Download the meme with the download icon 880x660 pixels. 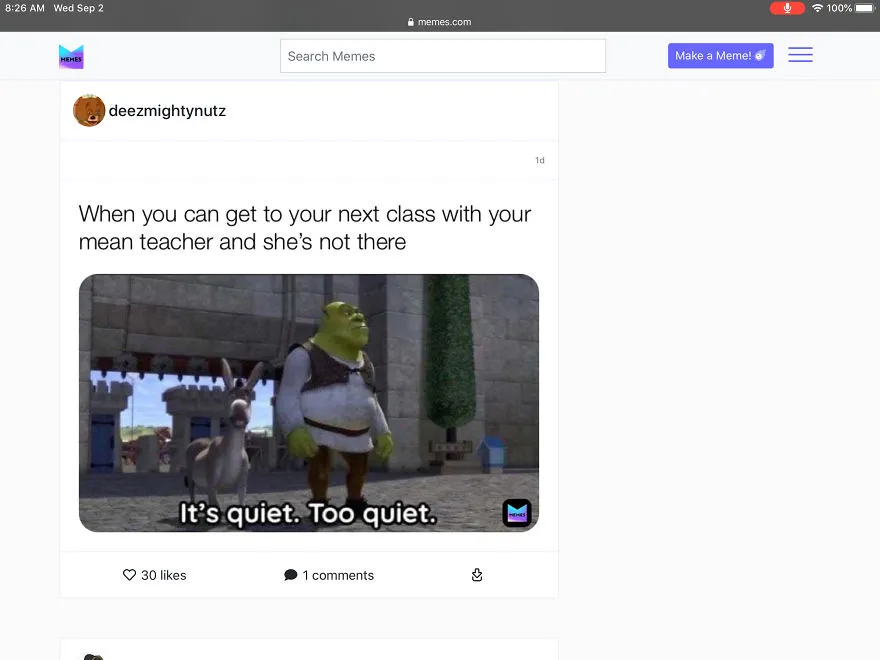pyautogui.click(x=477, y=575)
